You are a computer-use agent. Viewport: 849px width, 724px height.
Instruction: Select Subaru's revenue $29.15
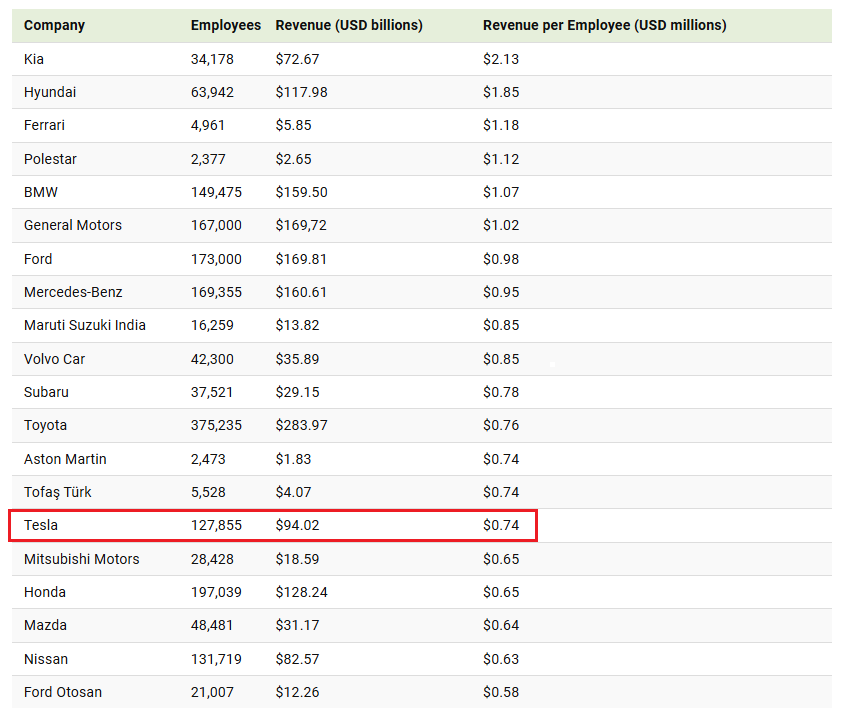pyautogui.click(x=297, y=393)
